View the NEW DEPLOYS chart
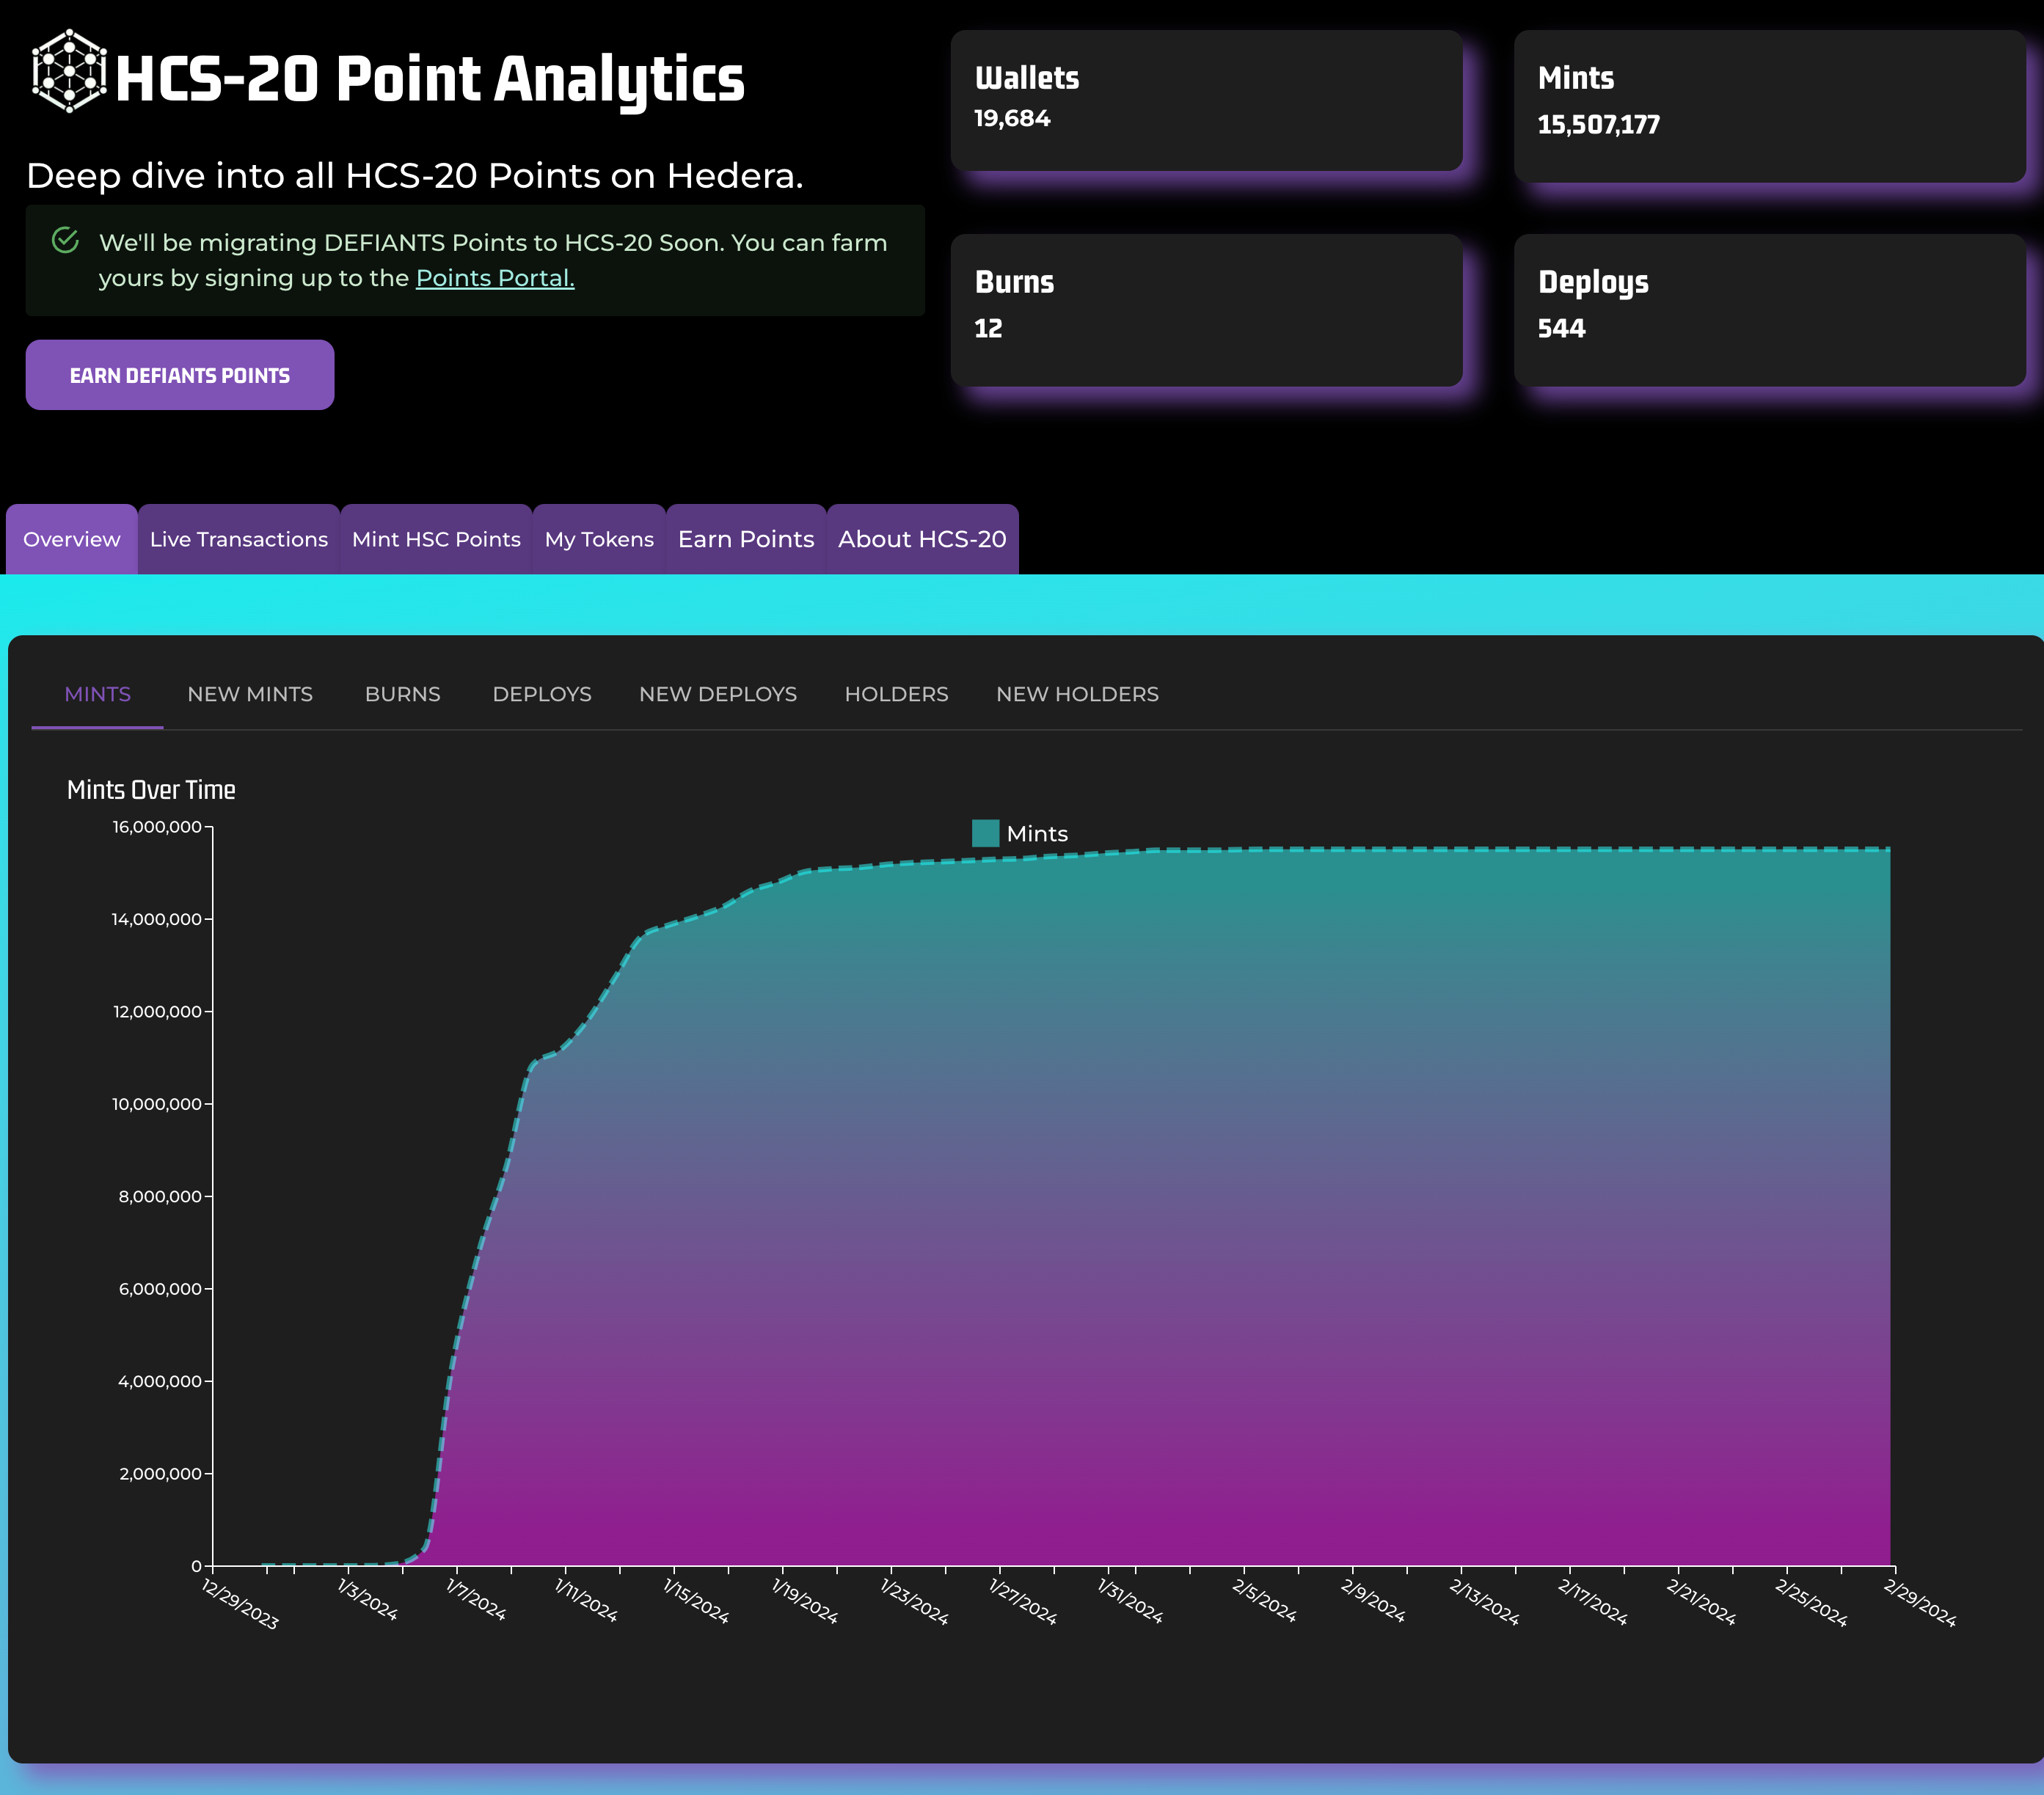 point(717,693)
